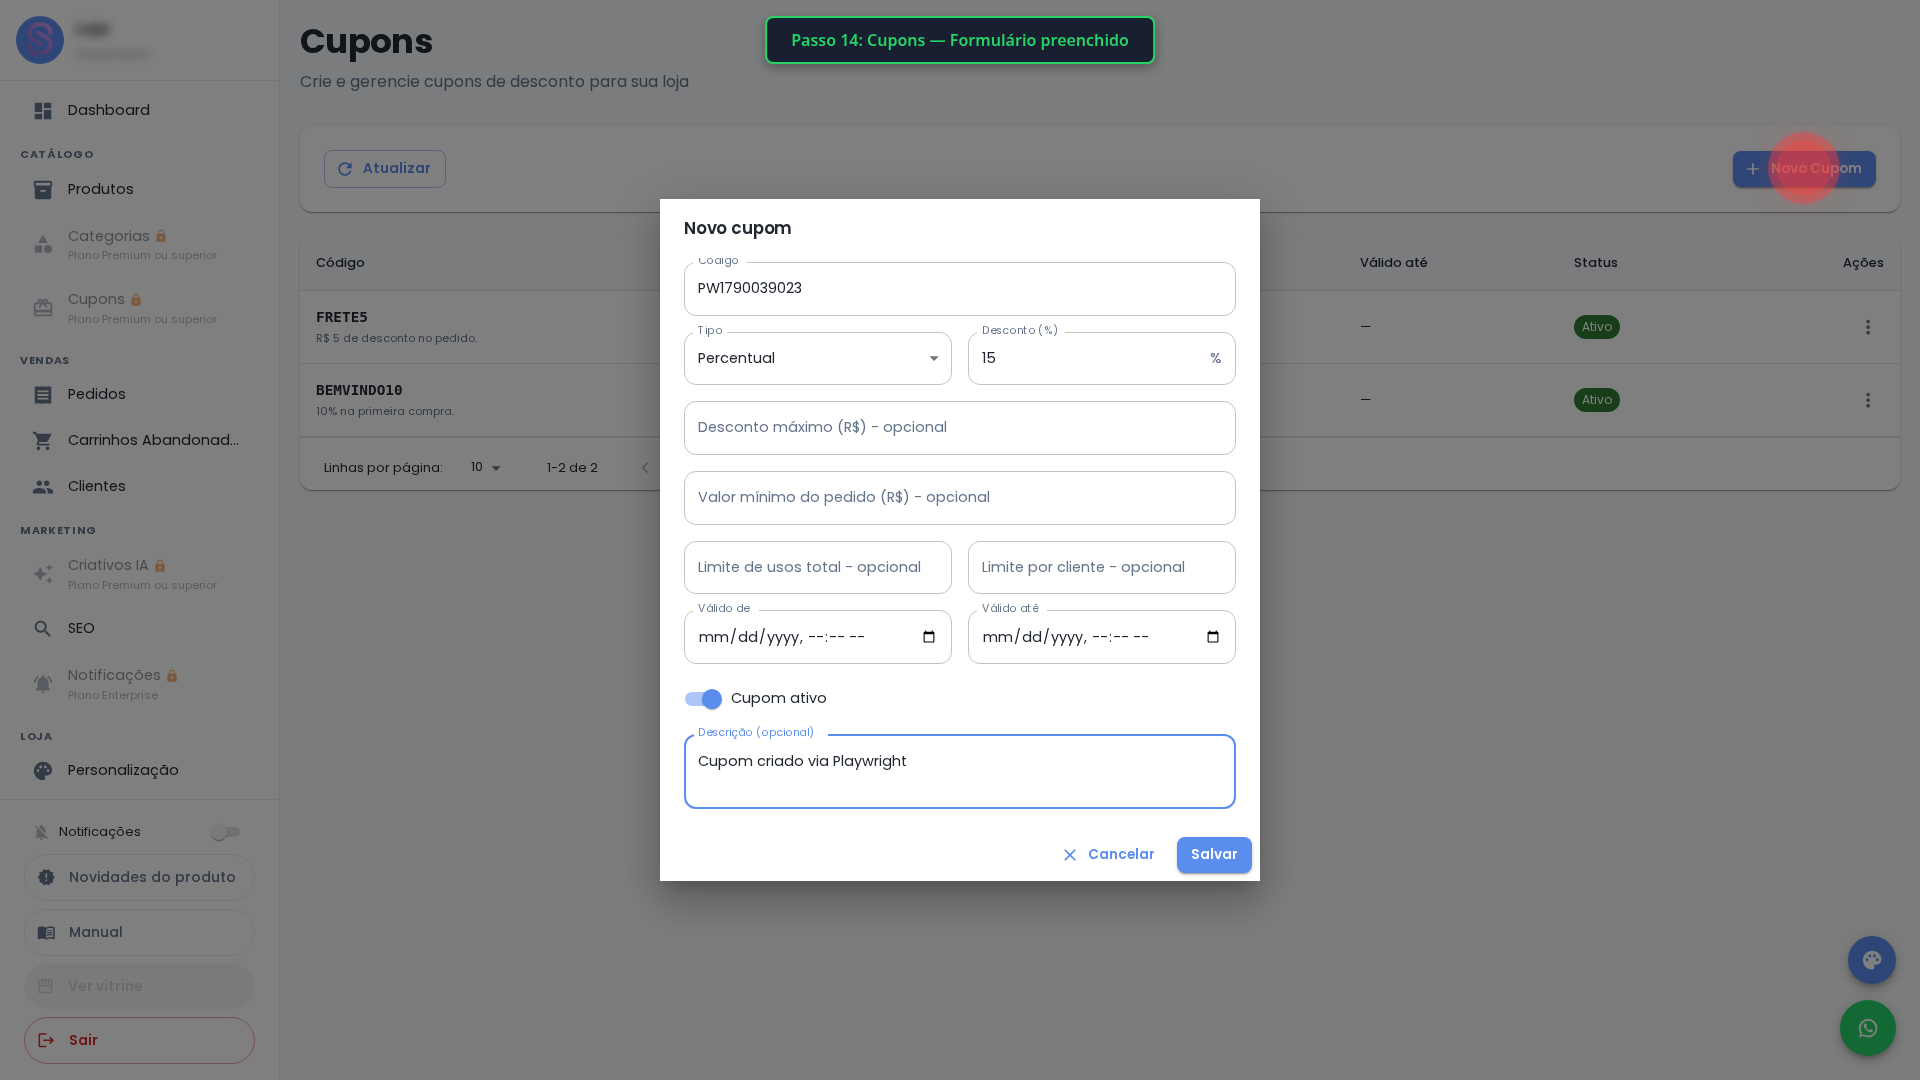
Task: Click the Carrinhos Abandonados cart icon
Action: point(43,441)
